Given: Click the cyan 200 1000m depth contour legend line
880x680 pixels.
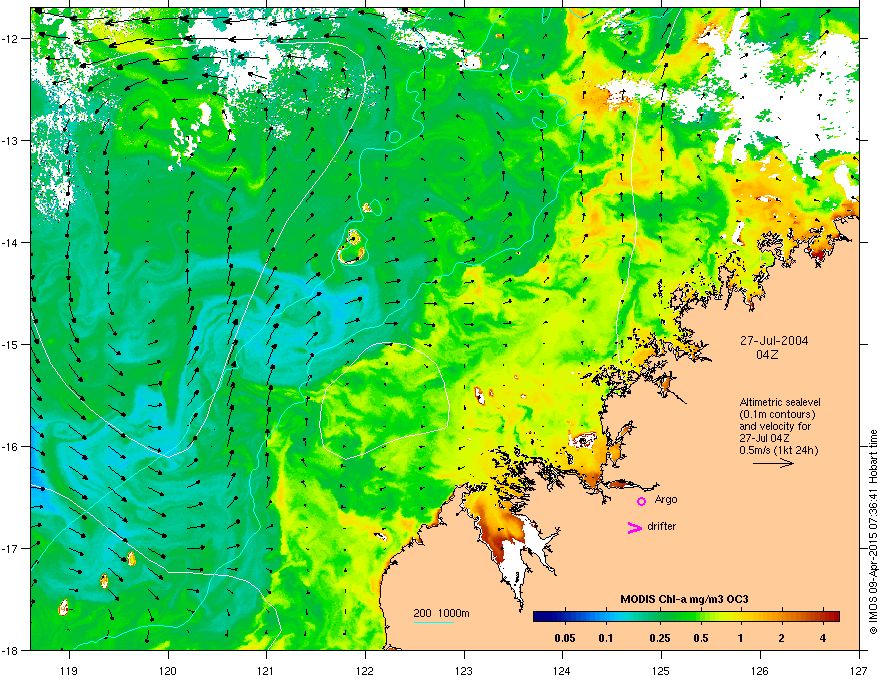Looking at the screenshot, I should point(433,622).
